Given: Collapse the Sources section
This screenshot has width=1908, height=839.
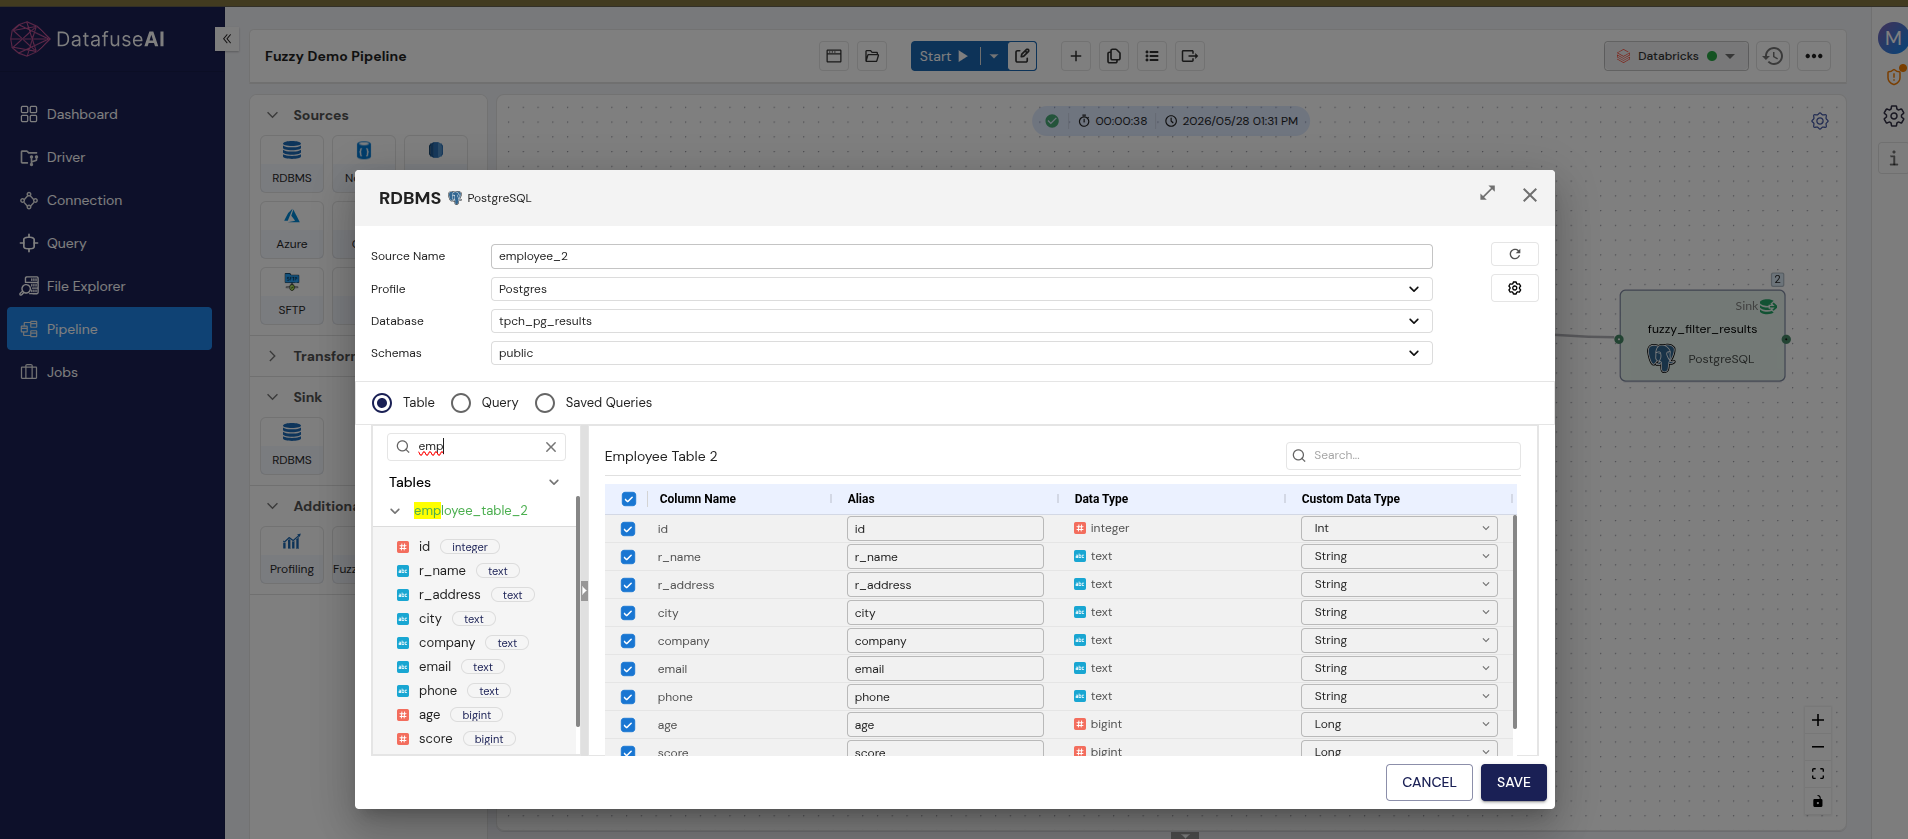Looking at the screenshot, I should [x=272, y=115].
